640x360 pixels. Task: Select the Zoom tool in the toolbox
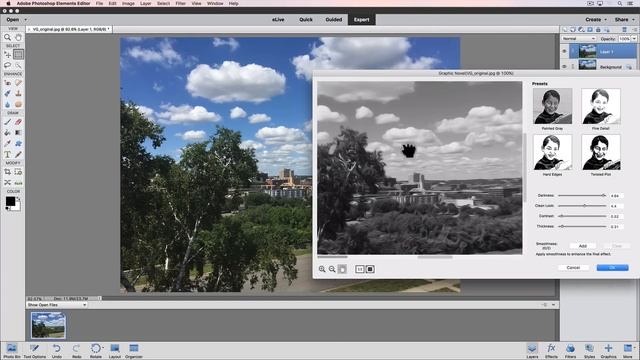(7, 37)
